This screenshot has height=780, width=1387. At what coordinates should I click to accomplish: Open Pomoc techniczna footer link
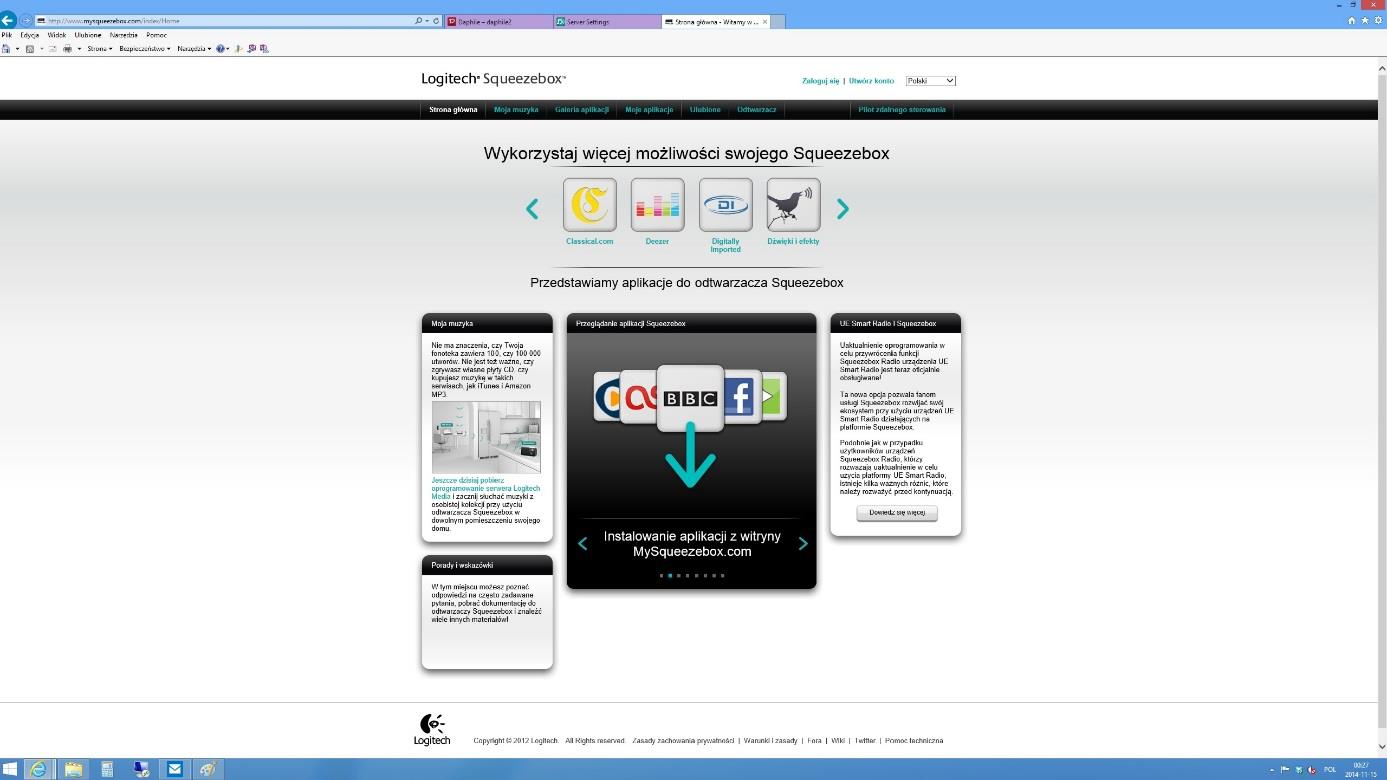pyautogui.click(x=914, y=741)
